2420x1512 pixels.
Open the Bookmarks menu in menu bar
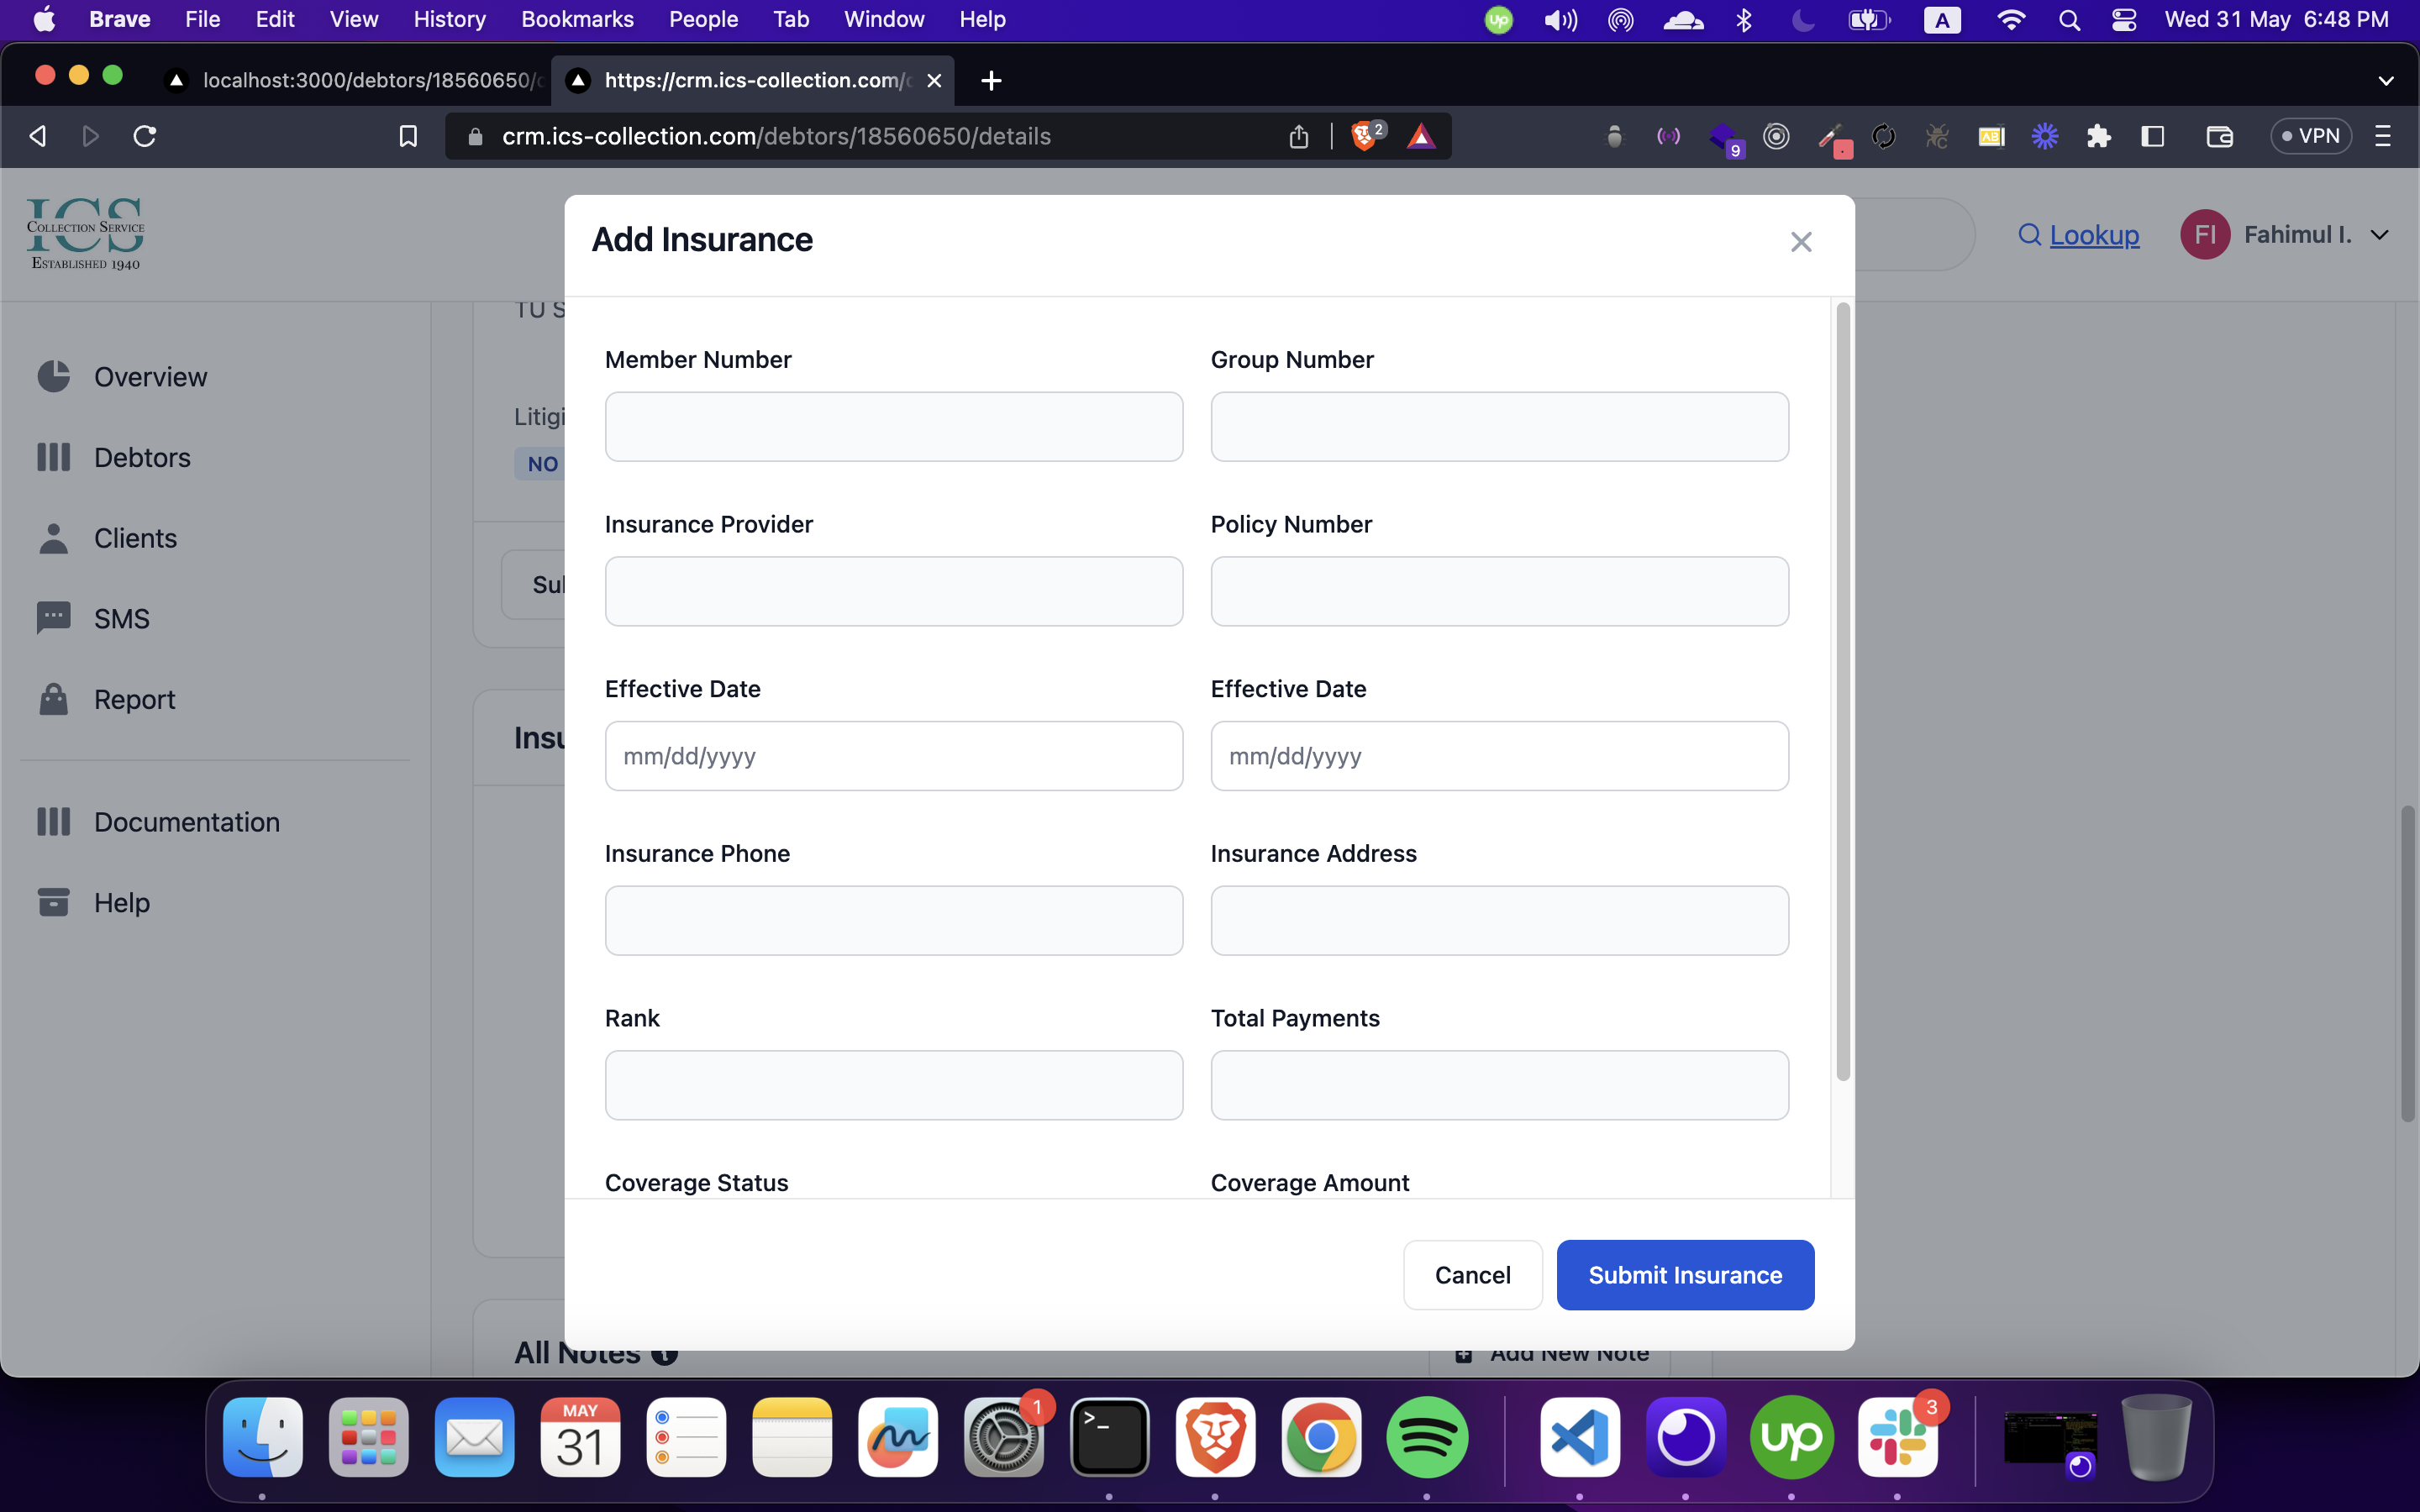(x=577, y=20)
